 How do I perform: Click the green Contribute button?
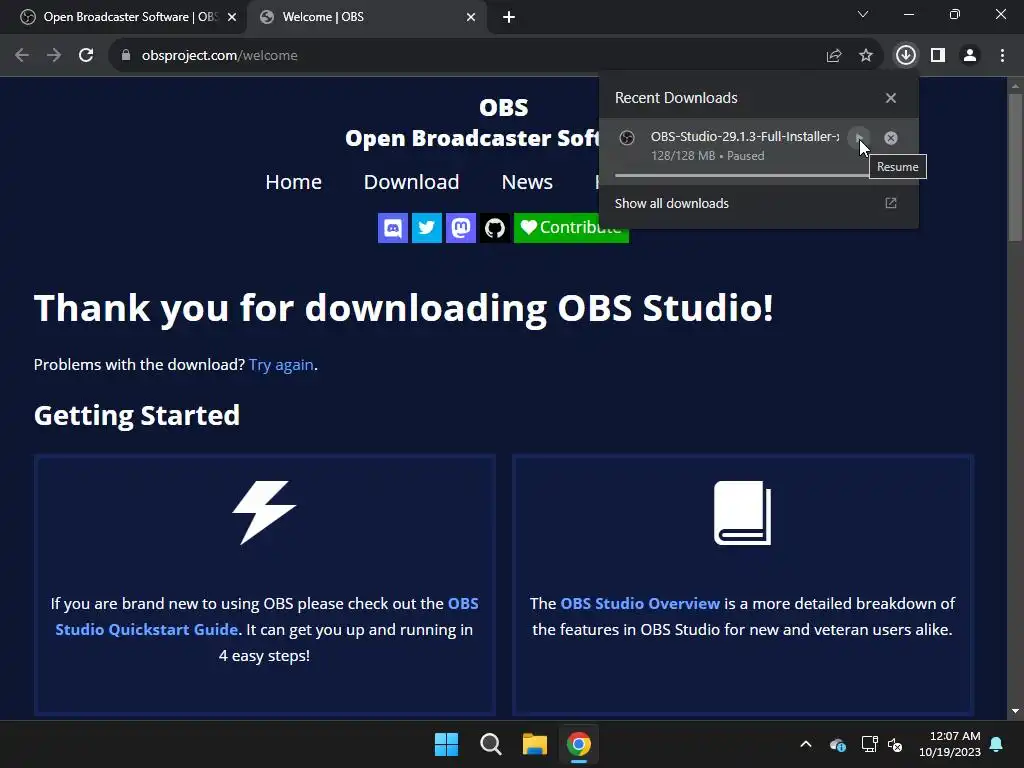[571, 228]
